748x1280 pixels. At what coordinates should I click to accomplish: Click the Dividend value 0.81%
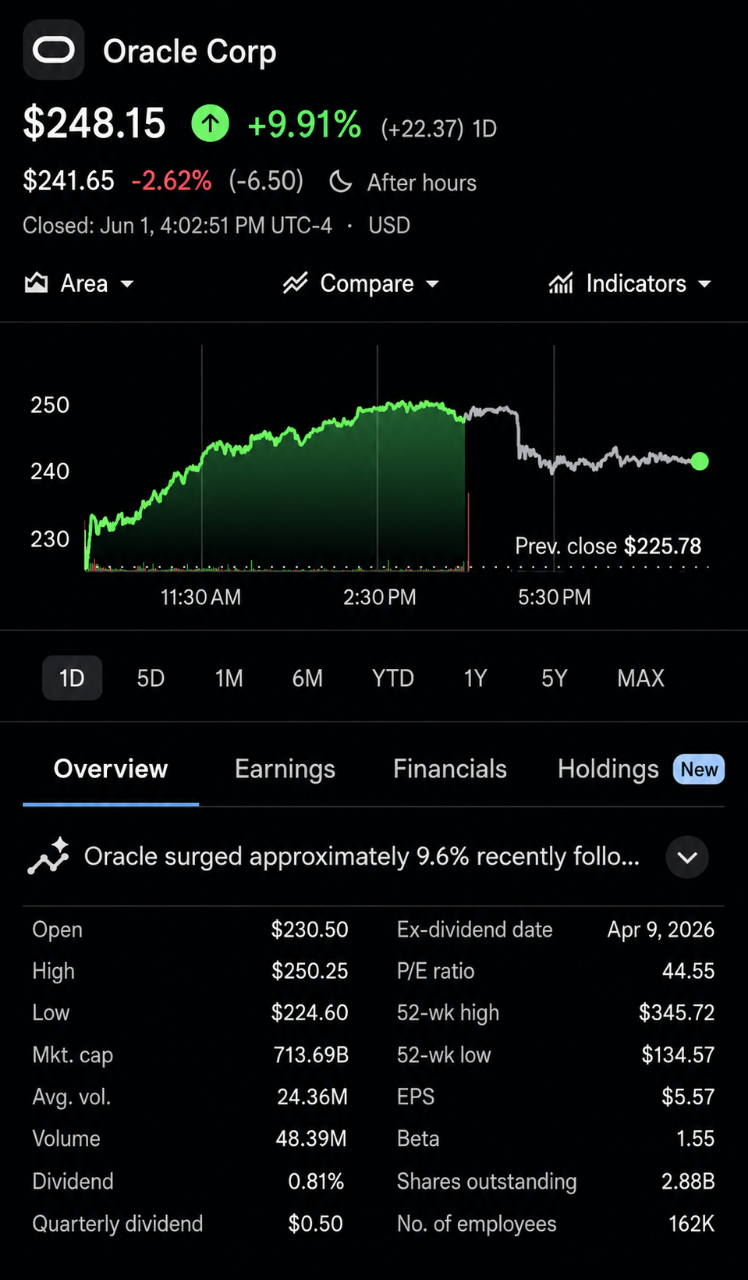pyautogui.click(x=316, y=1182)
